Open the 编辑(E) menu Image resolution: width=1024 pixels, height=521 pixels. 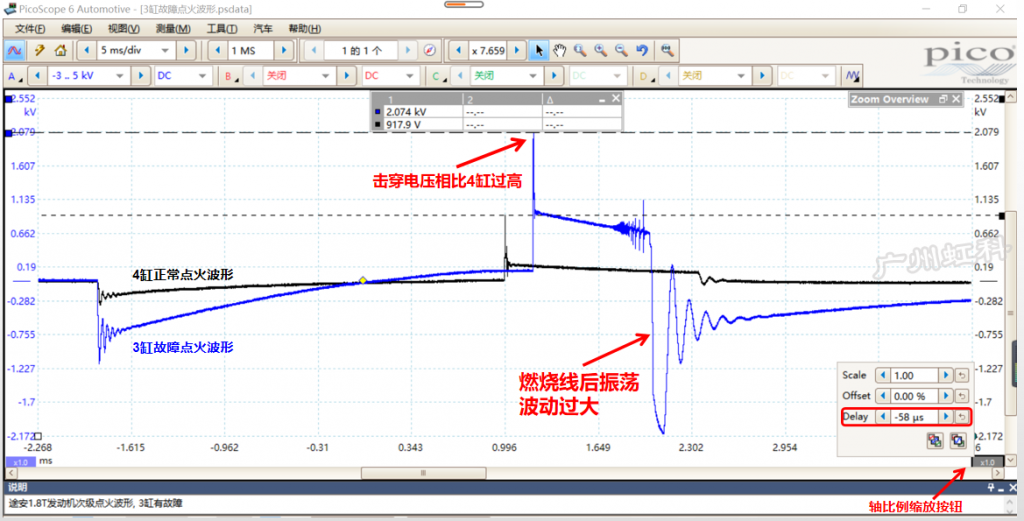(x=76, y=29)
